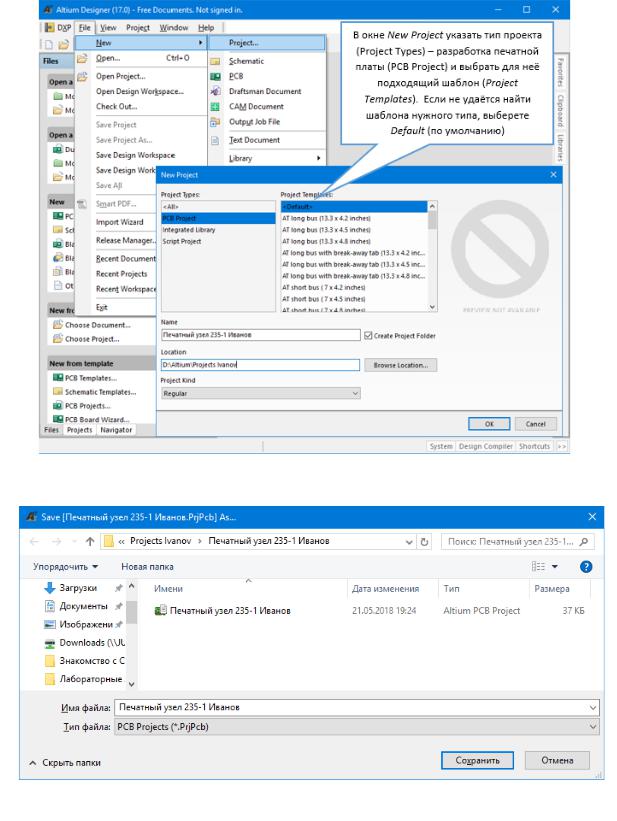This screenshot has height=821, width=617.
Task: Click the Text Document icon
Action: coord(215,140)
